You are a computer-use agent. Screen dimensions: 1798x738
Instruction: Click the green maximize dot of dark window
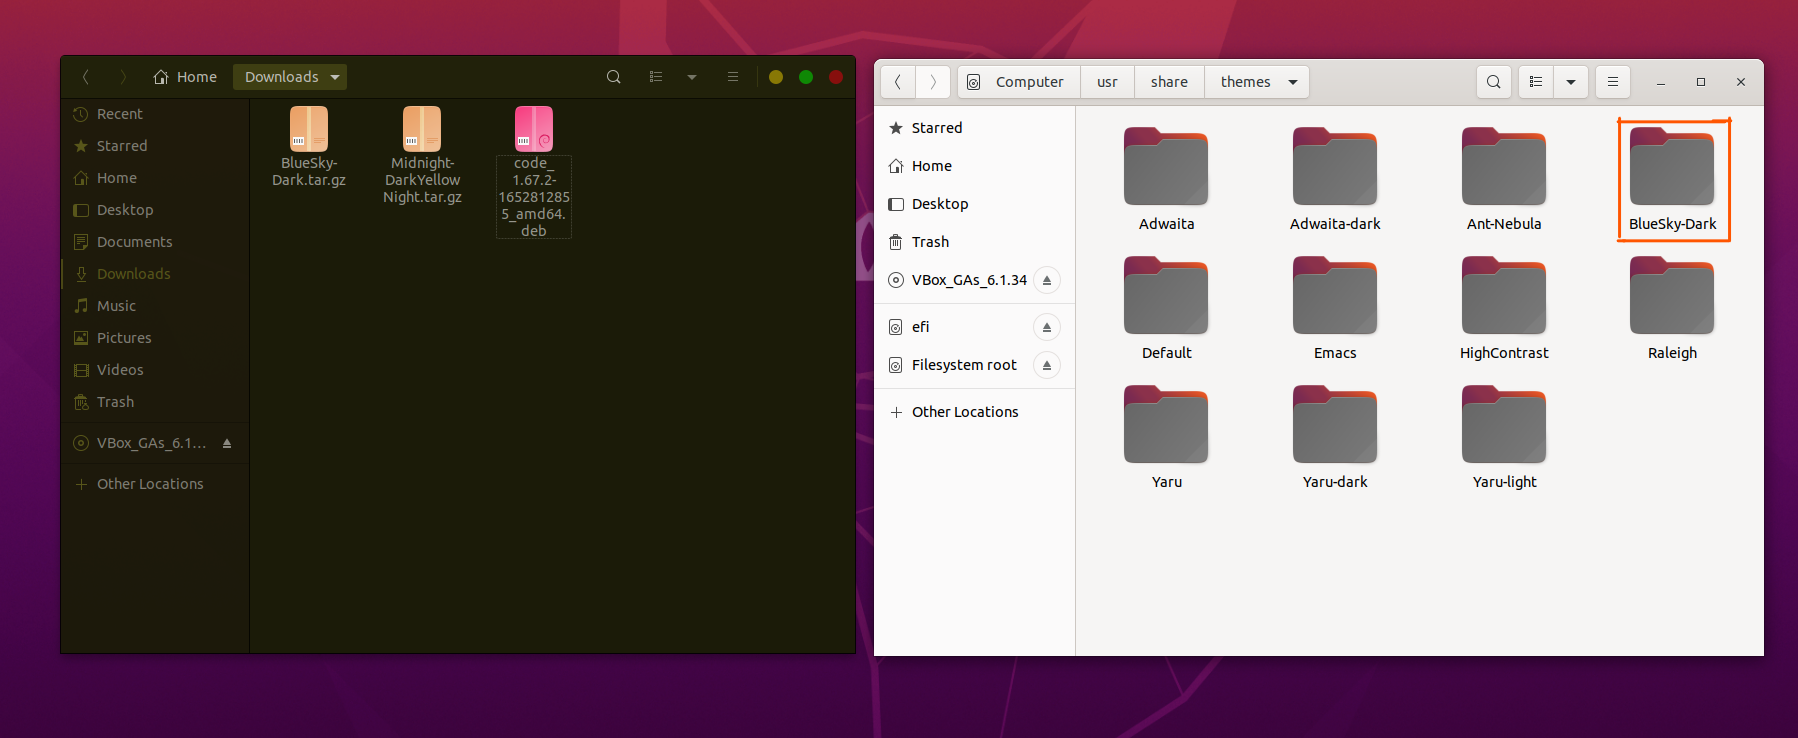click(x=806, y=77)
